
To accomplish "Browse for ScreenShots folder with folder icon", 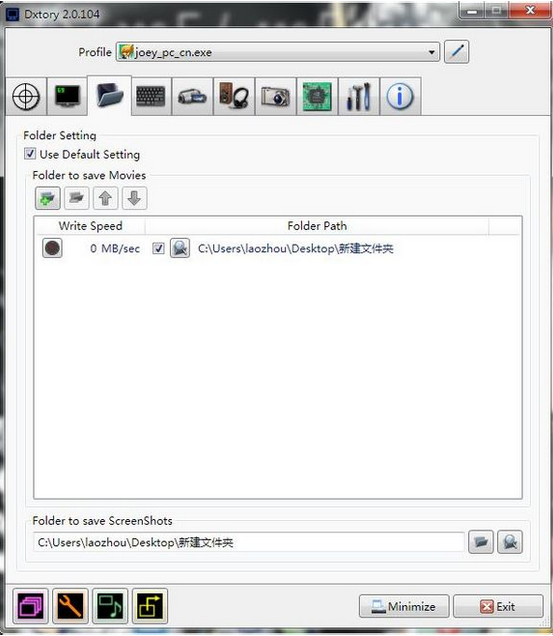I will [x=481, y=542].
